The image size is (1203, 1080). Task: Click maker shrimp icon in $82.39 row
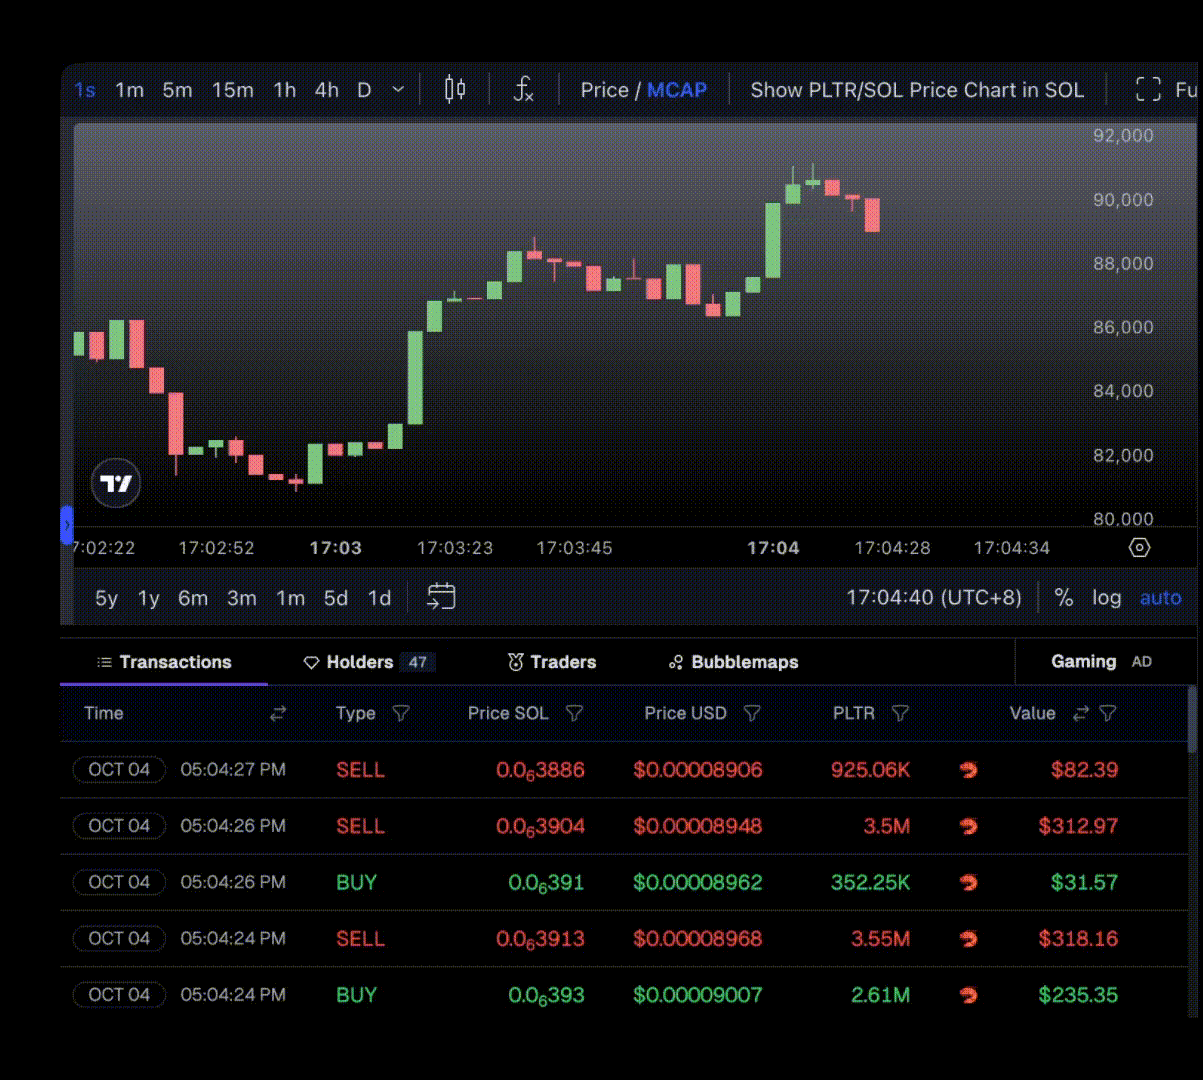(x=968, y=770)
